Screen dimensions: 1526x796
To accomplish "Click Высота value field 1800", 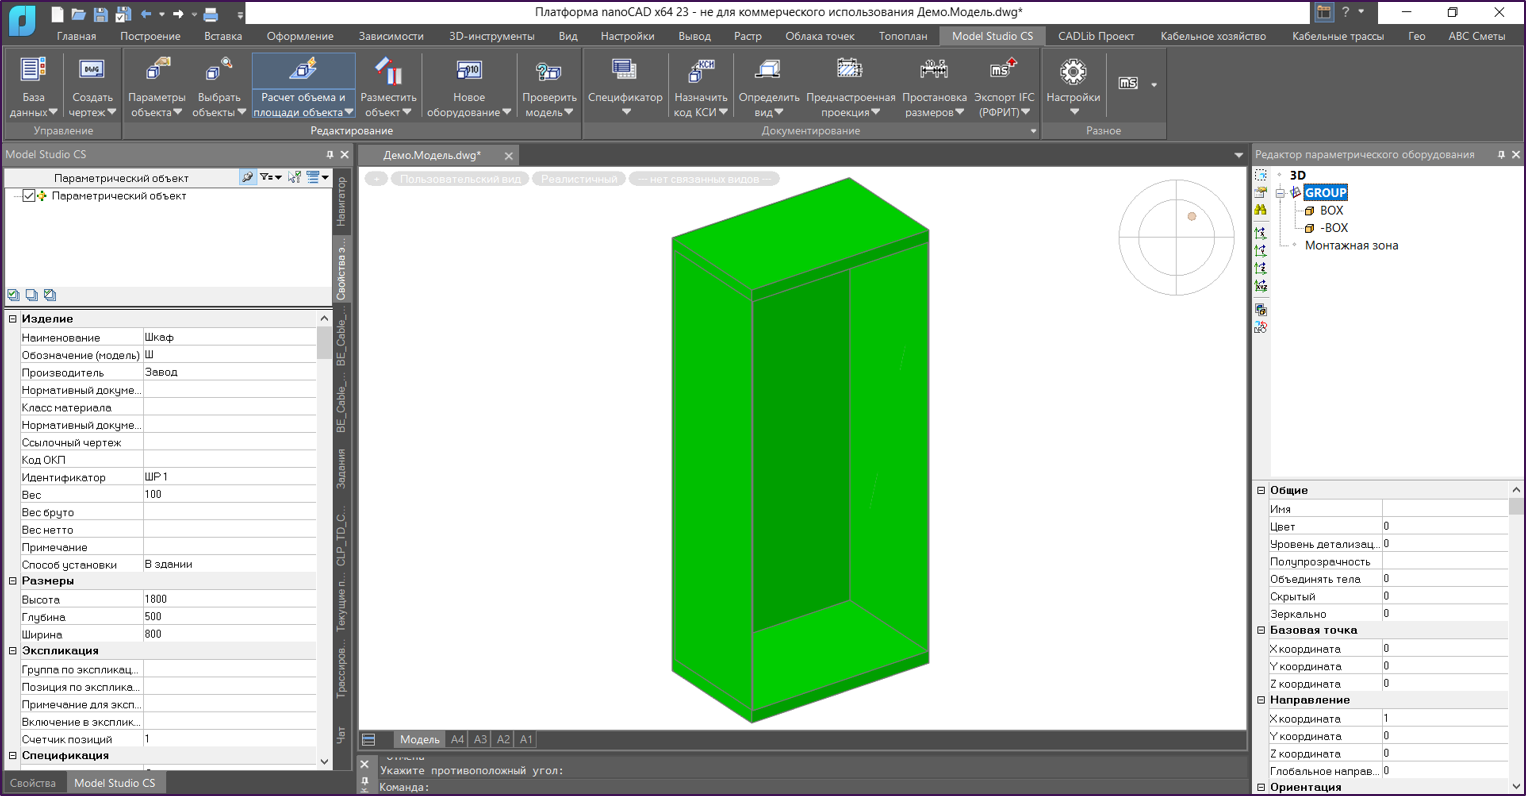I will [x=230, y=599].
